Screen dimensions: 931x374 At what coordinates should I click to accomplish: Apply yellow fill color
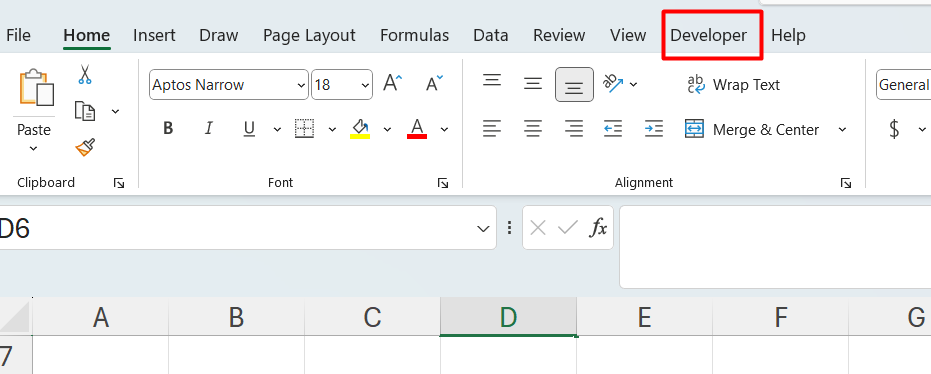click(x=360, y=128)
